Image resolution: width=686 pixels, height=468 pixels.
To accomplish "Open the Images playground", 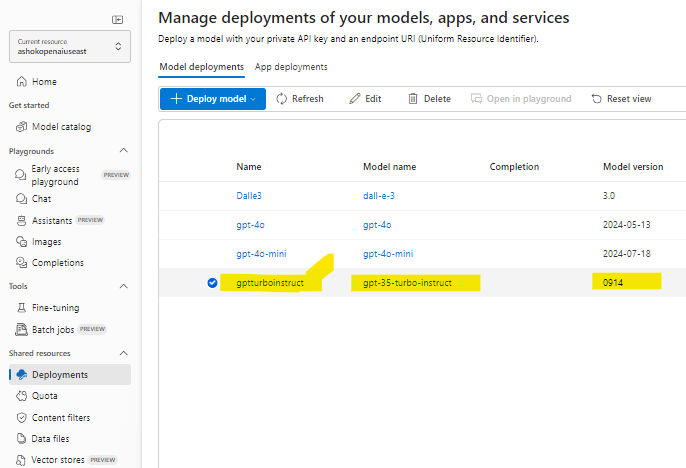I will [x=38, y=241].
